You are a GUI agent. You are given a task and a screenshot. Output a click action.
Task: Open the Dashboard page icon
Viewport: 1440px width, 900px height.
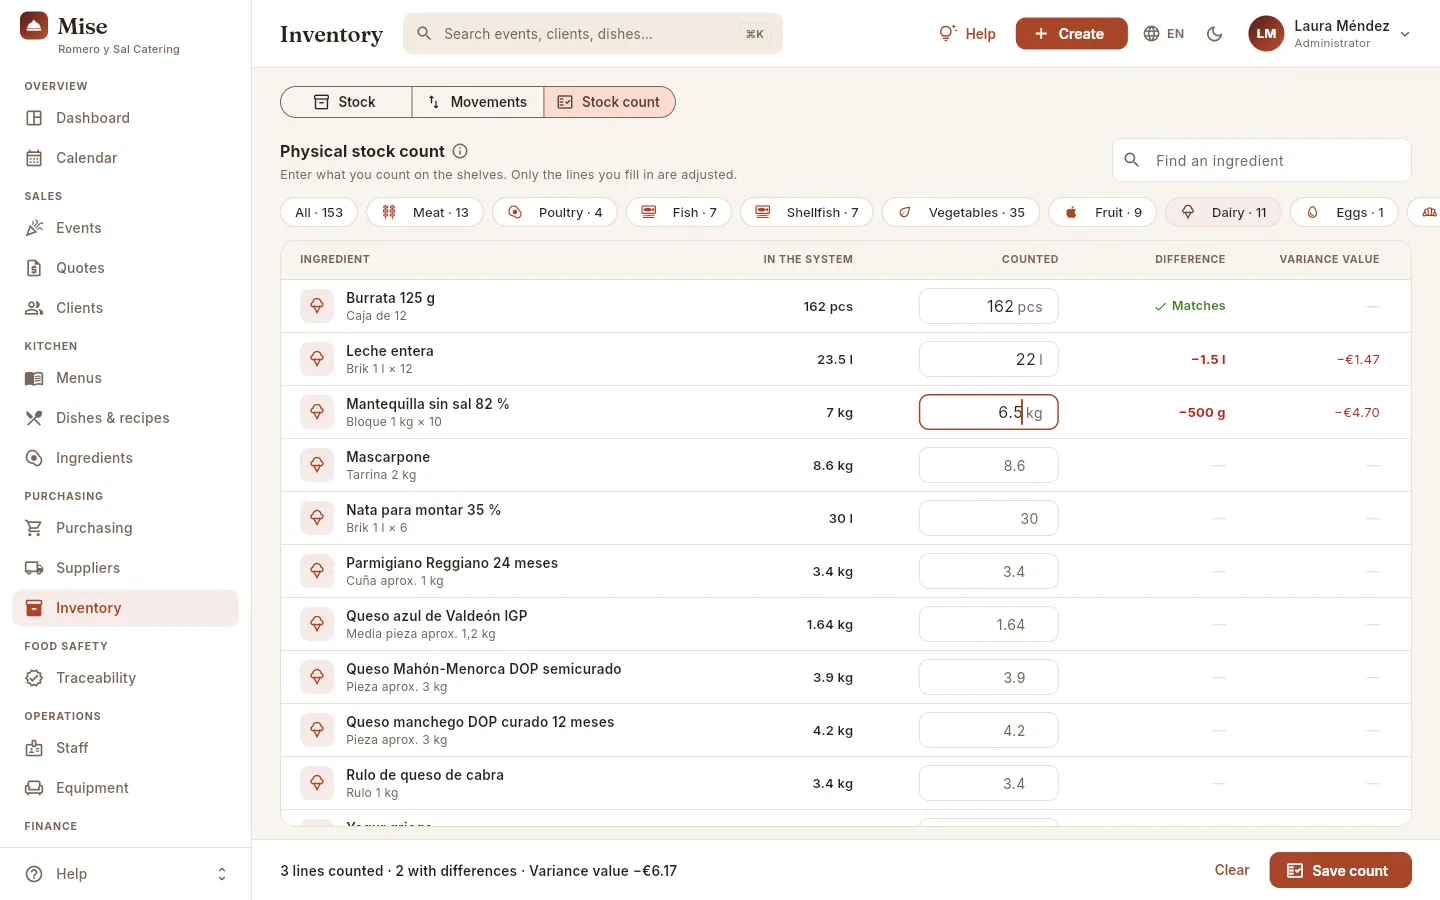pyautogui.click(x=34, y=118)
